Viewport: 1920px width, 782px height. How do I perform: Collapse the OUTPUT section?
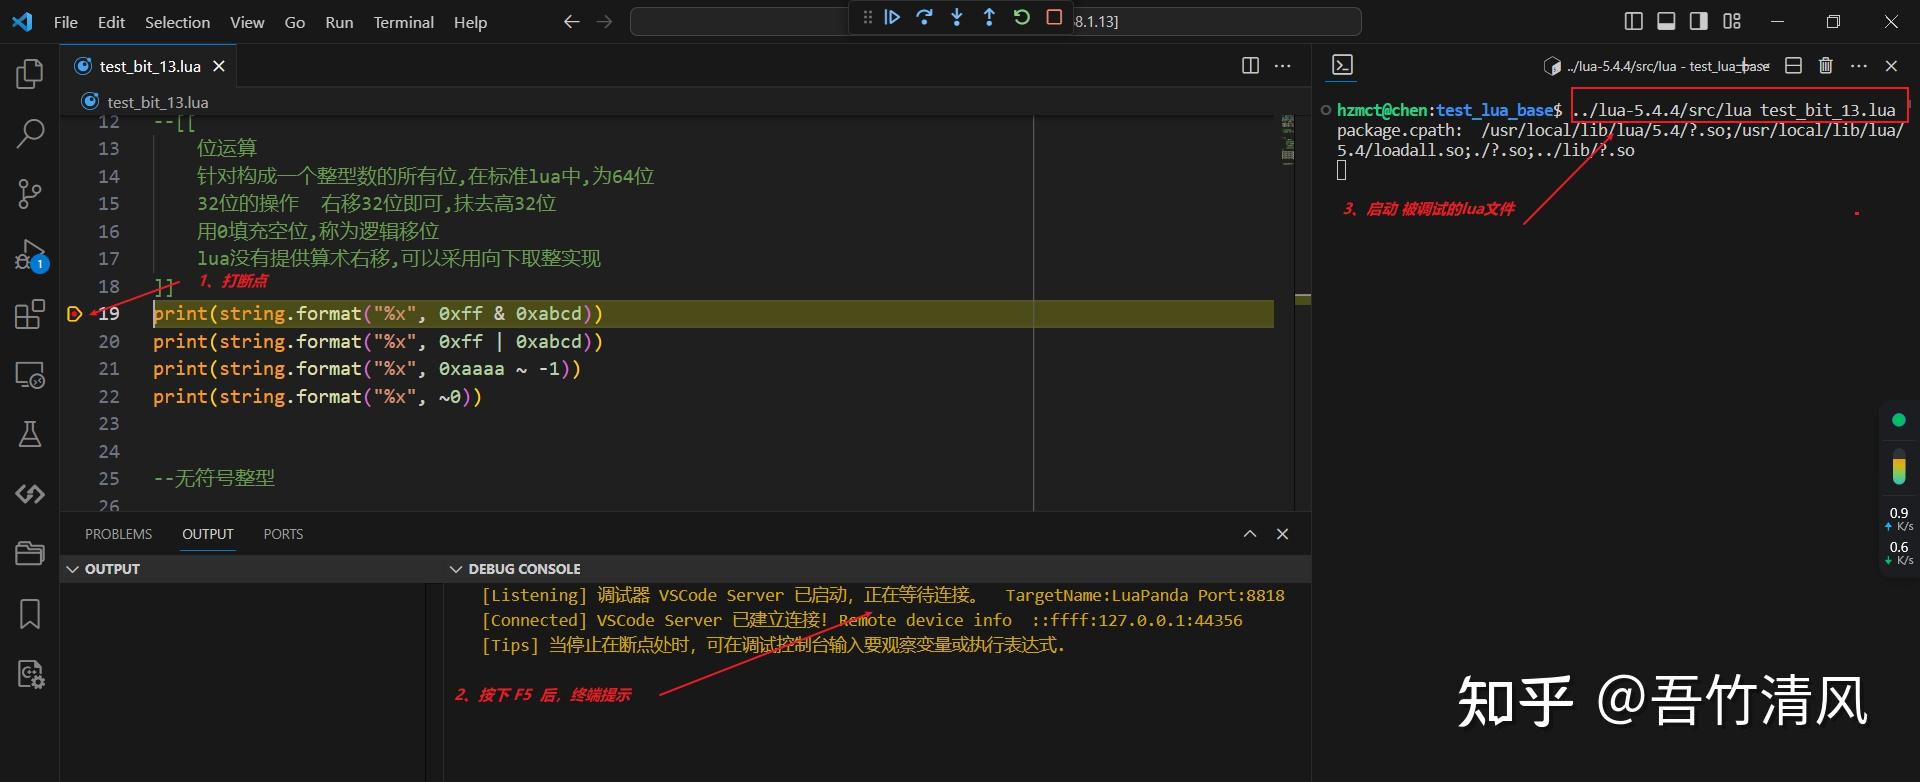click(x=72, y=569)
